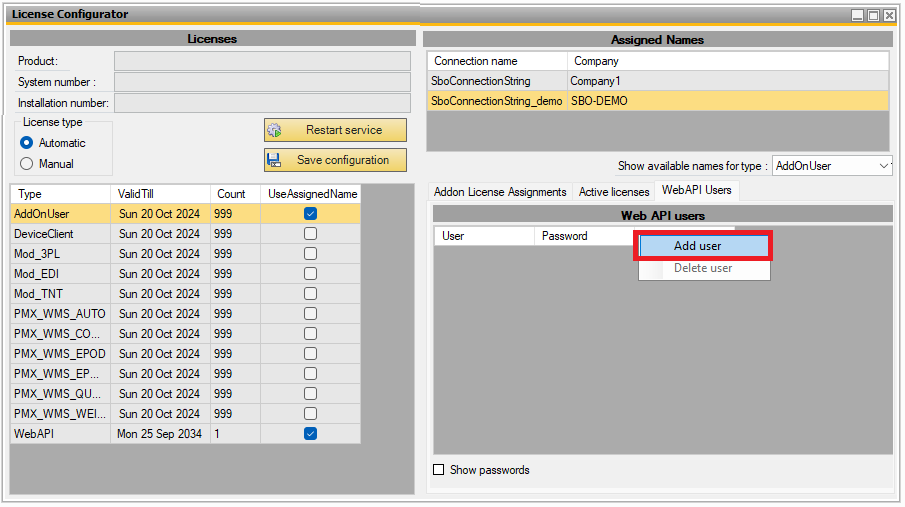
Task: Click the Save configuration floppy disk icon
Action: (275, 160)
